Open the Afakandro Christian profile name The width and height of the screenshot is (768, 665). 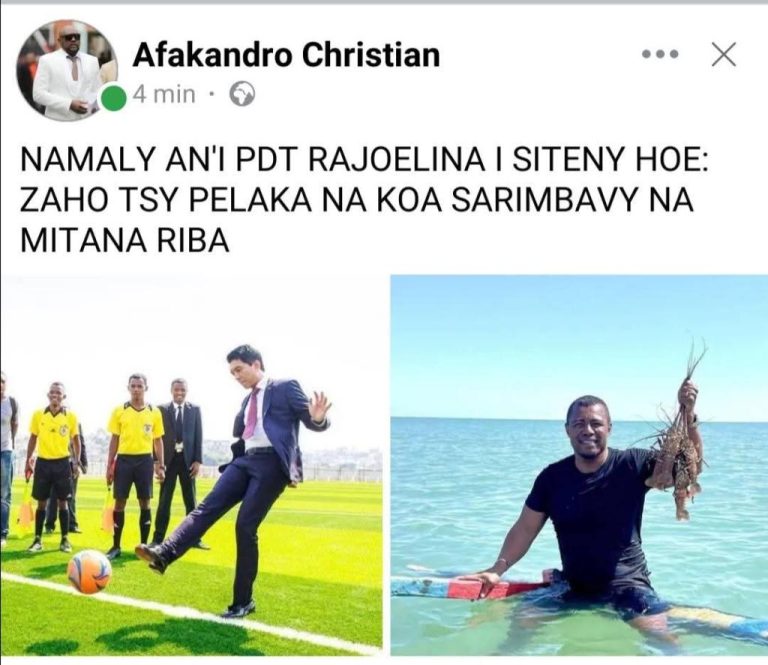[x=286, y=55]
